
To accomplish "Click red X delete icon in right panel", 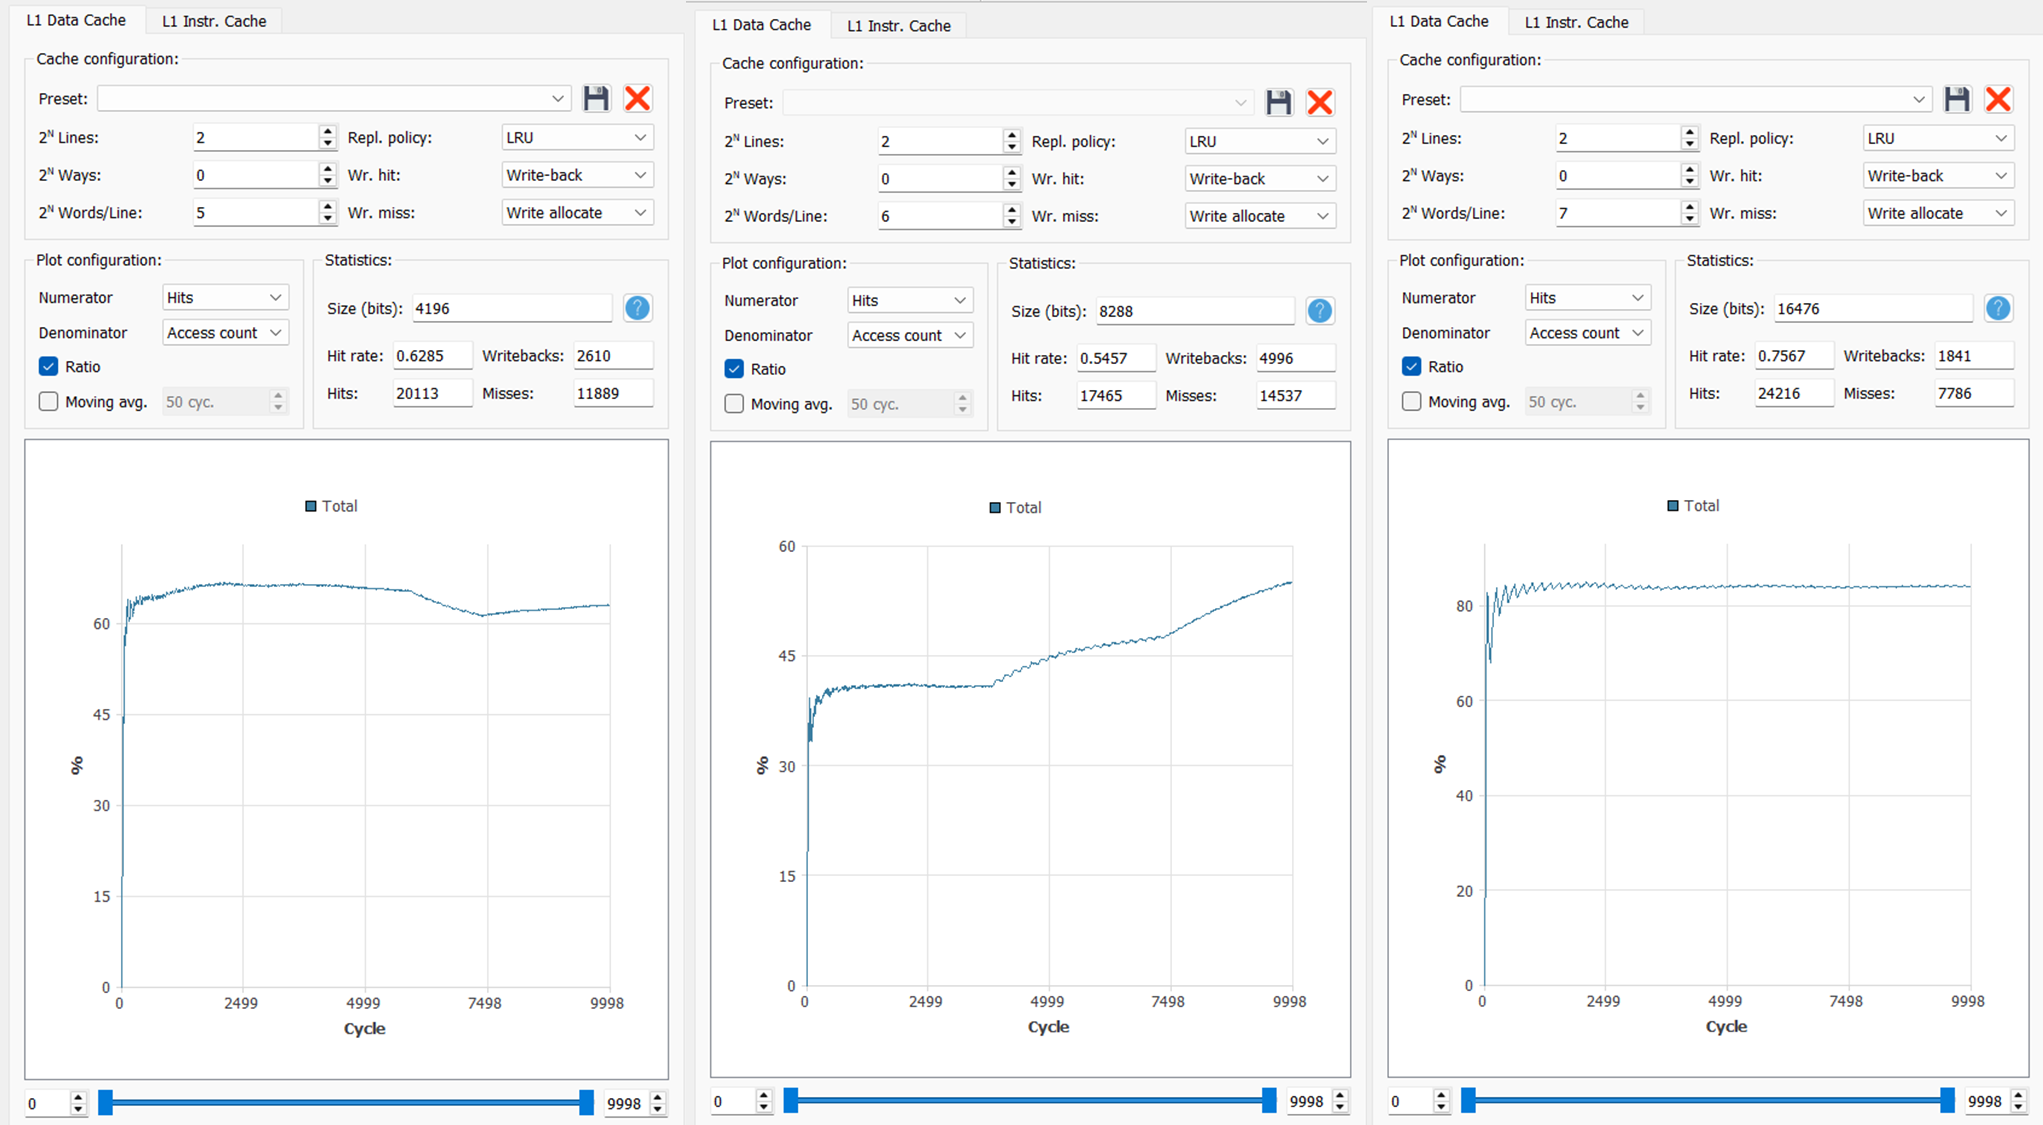I will 1997,99.
